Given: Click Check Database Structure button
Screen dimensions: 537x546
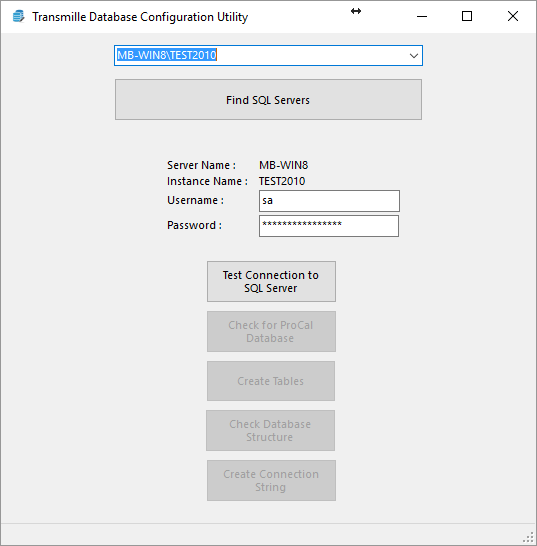Looking at the screenshot, I should coord(271,430).
